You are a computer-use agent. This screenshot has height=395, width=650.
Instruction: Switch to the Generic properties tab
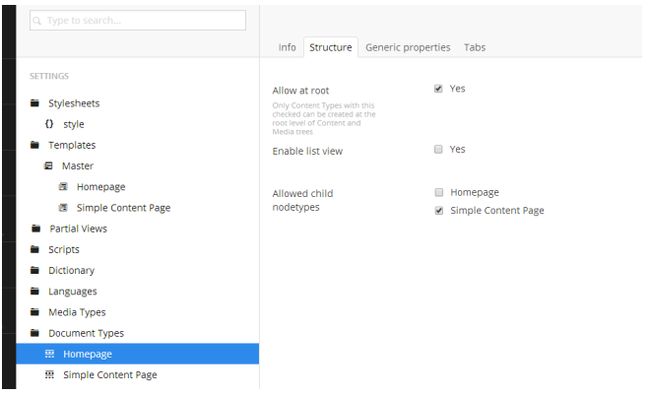(407, 47)
